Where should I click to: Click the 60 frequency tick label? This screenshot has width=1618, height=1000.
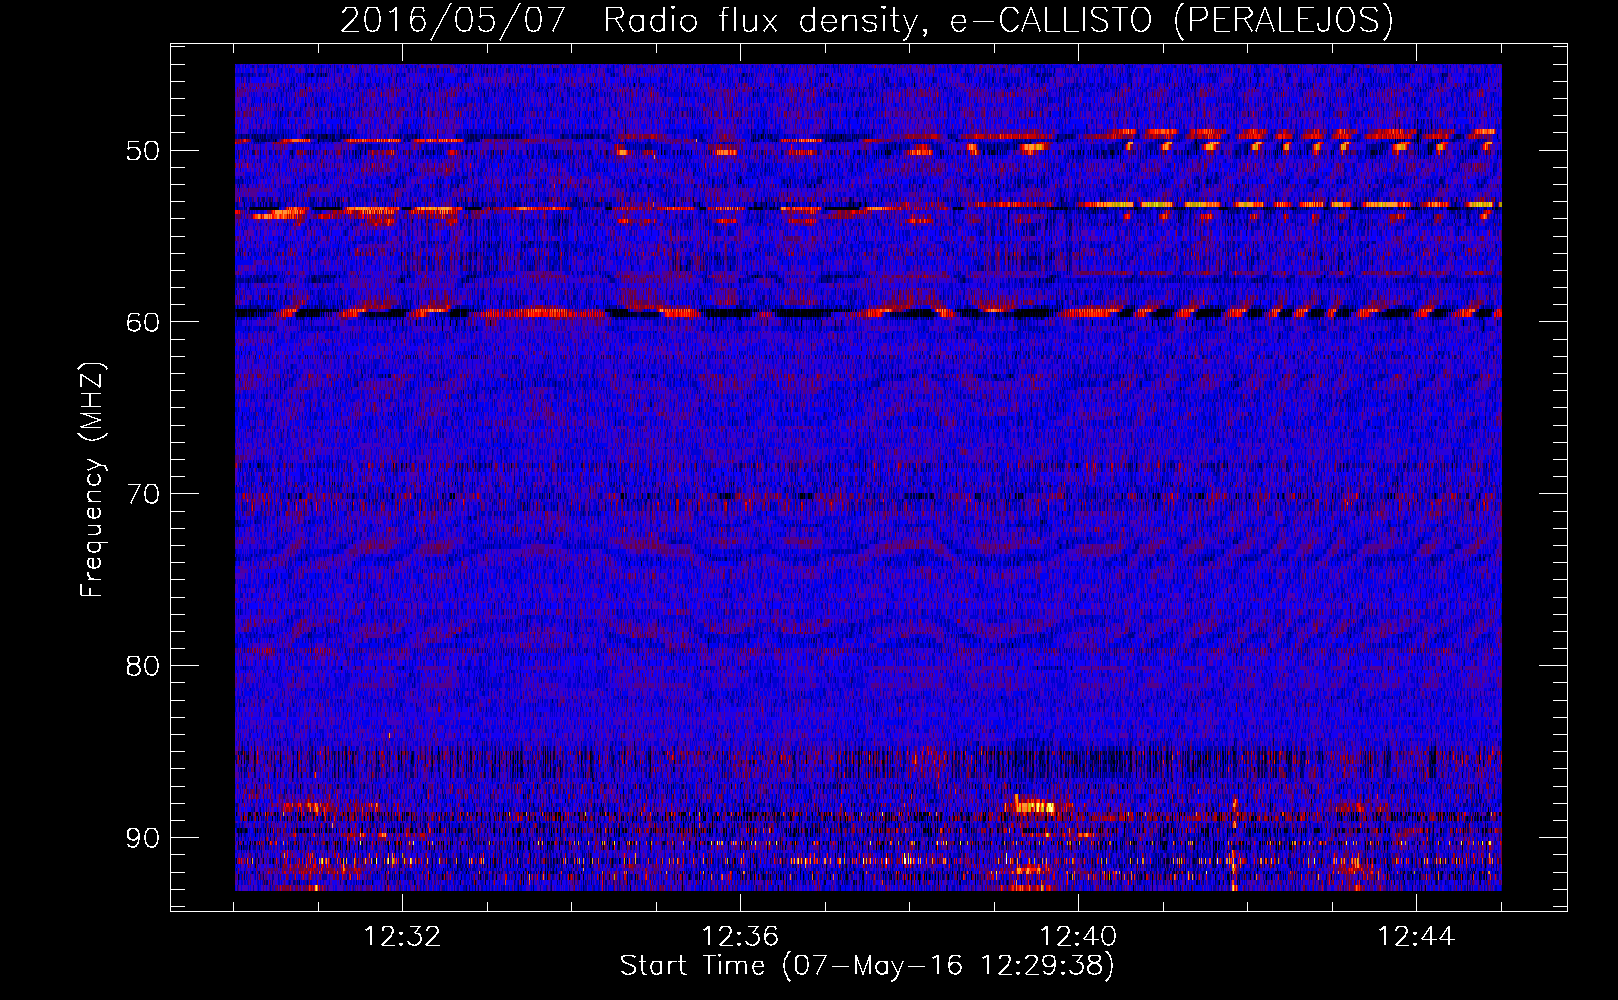[143, 322]
